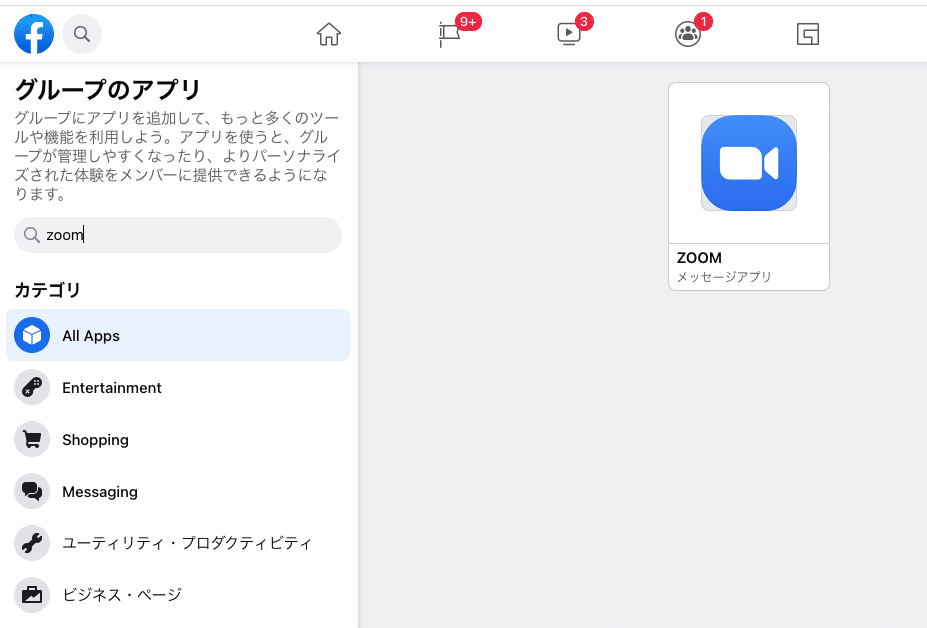Open the Gaming section icon
This screenshot has height=628, width=927.
pyautogui.click(x=806, y=33)
